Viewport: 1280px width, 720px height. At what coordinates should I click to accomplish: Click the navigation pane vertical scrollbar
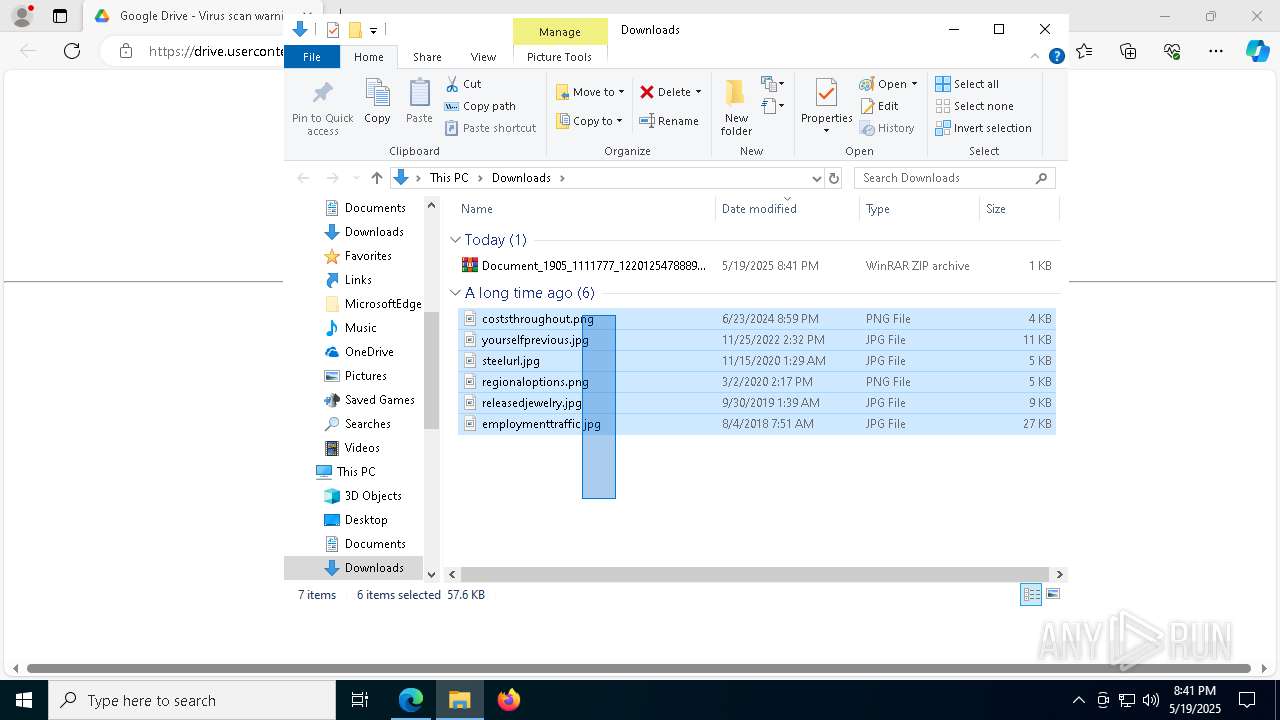431,370
